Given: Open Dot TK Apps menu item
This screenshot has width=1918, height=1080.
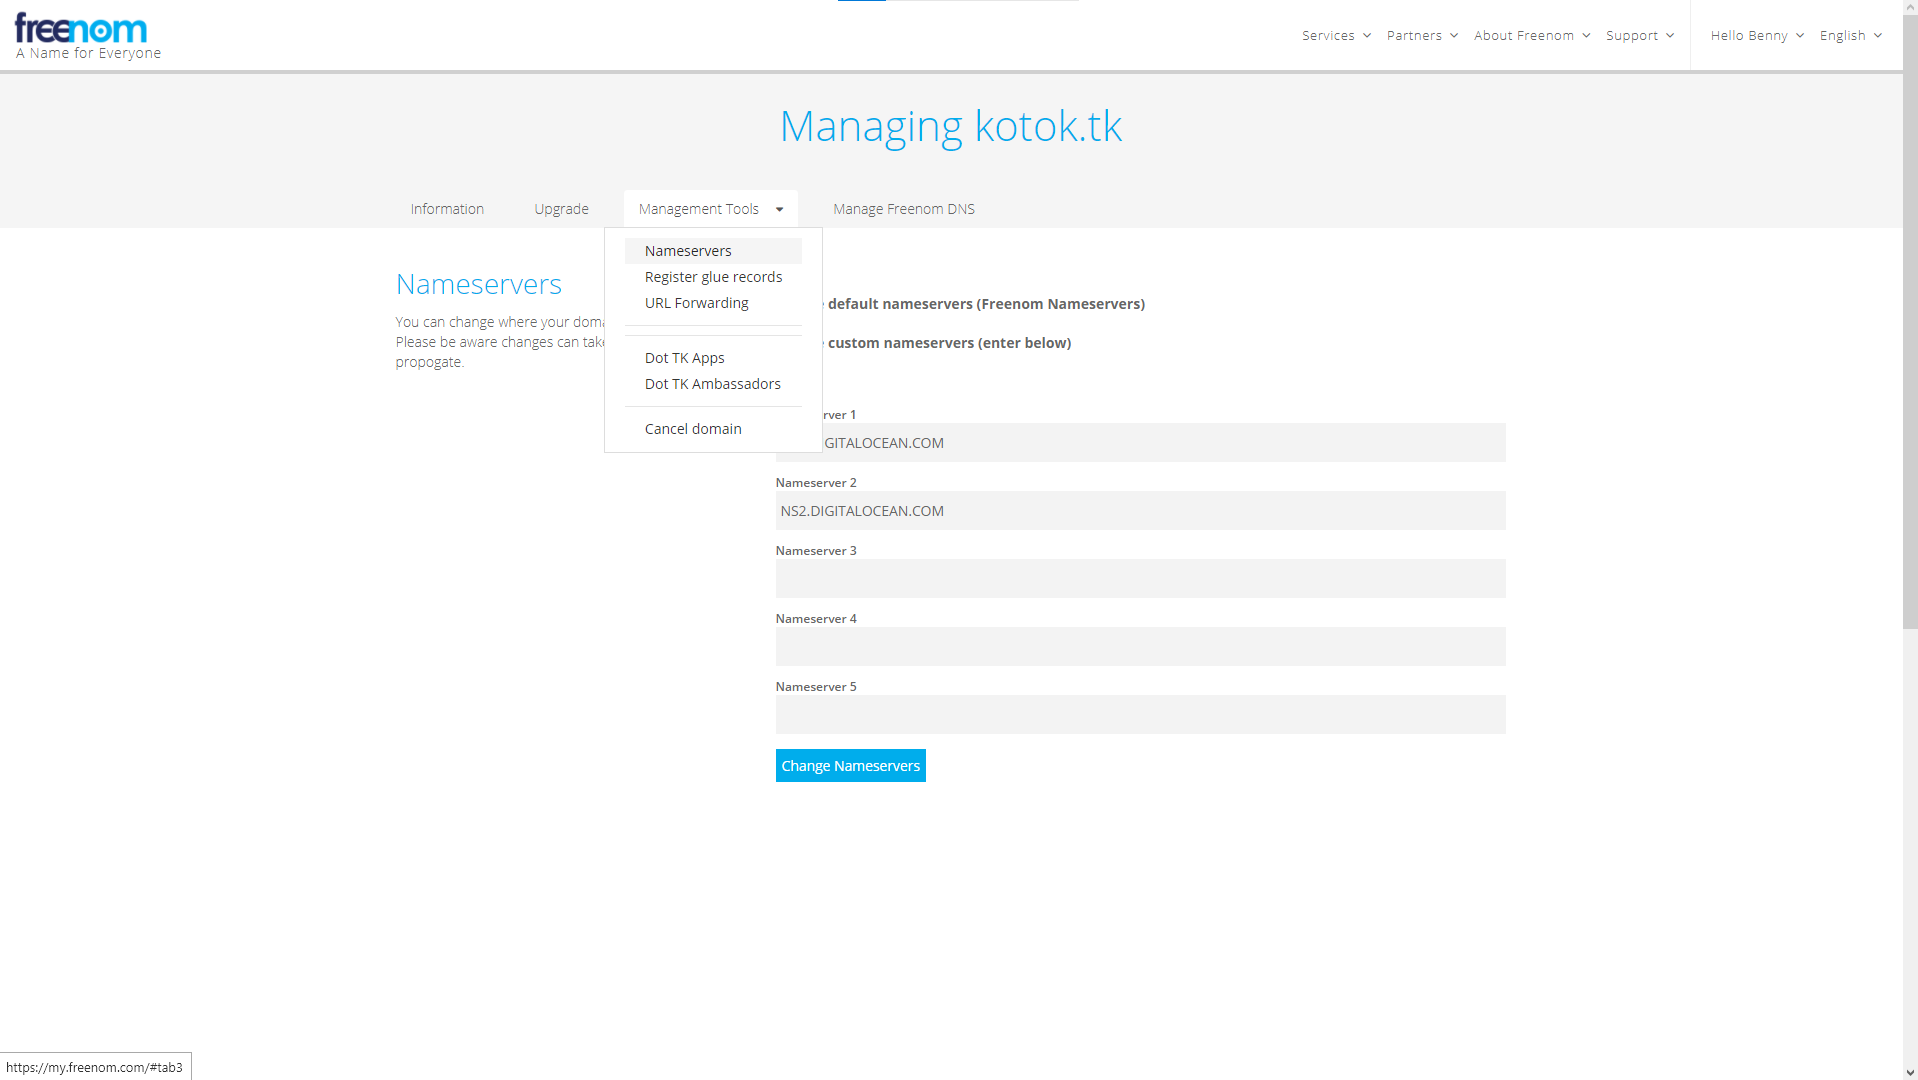Looking at the screenshot, I should tap(684, 358).
